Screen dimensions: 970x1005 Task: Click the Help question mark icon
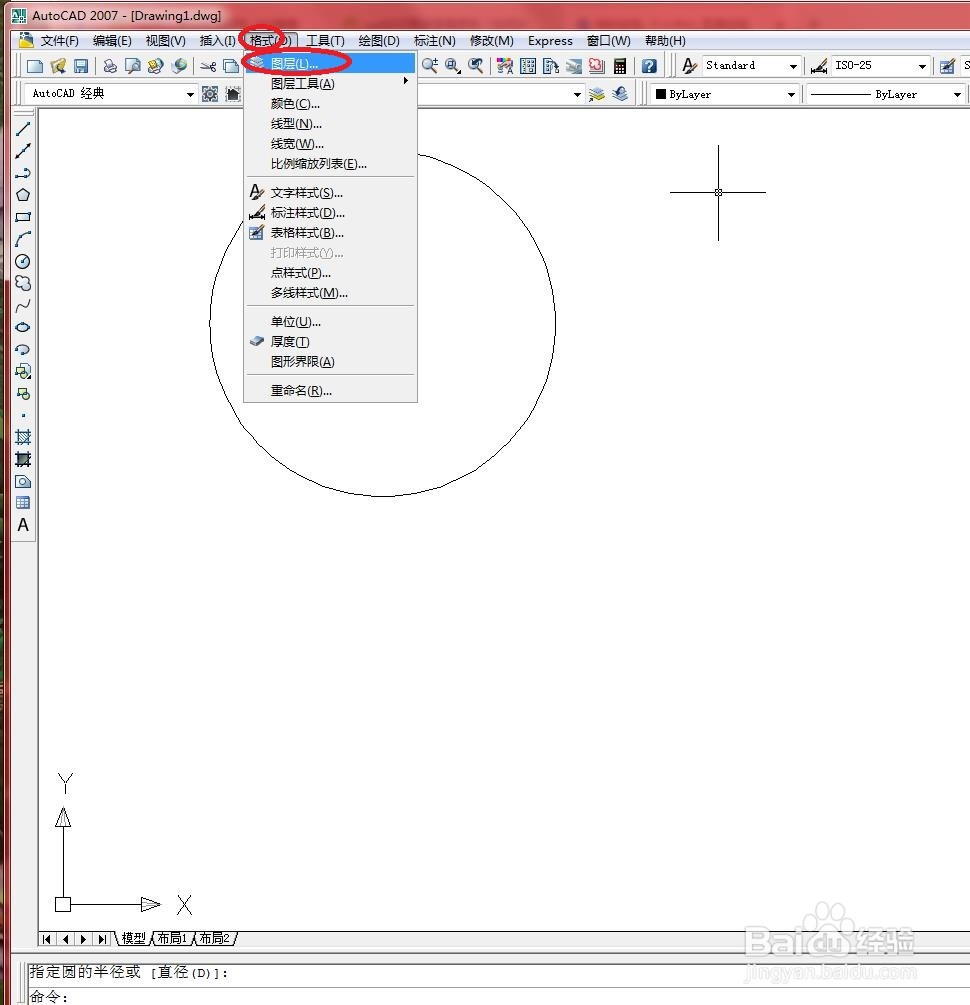tap(649, 65)
